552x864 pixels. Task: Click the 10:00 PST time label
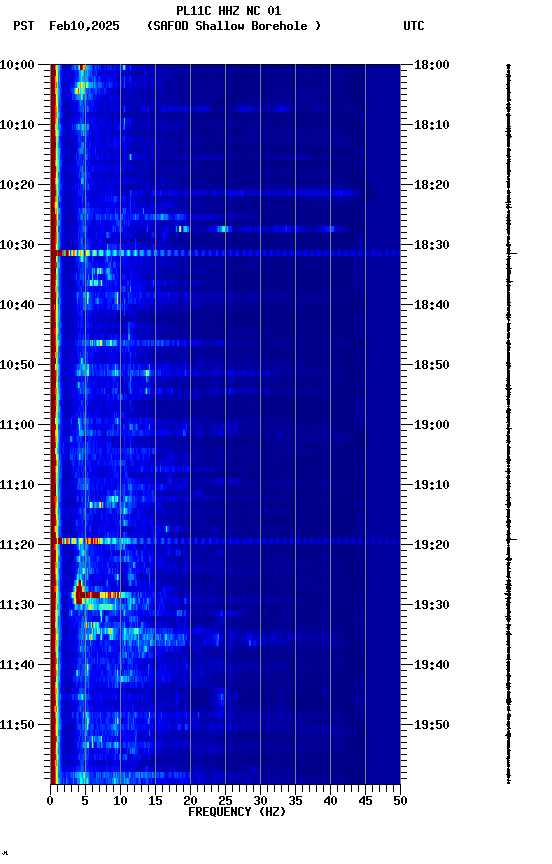tap(17, 65)
